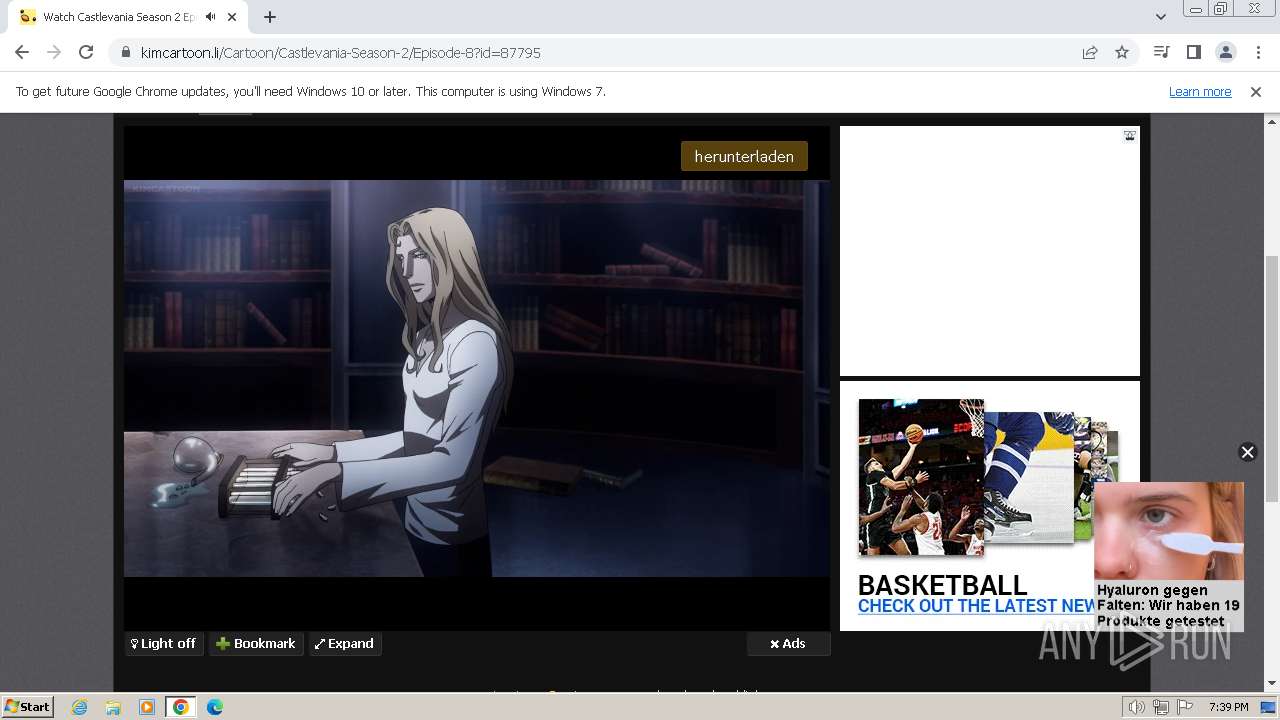Open the side panel icon
Image resolution: width=1280 pixels, height=720 pixels.
coord(1193,52)
